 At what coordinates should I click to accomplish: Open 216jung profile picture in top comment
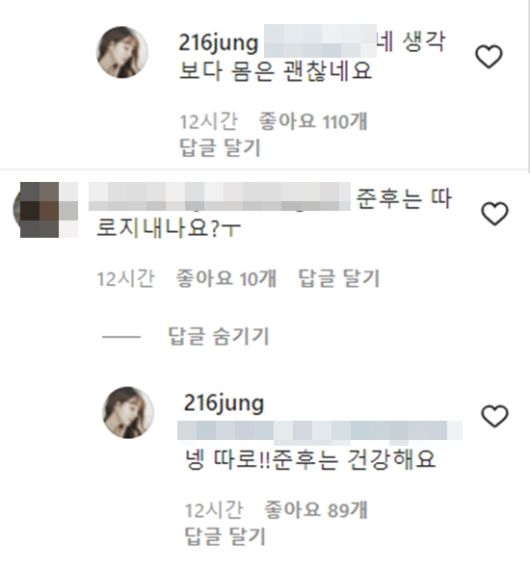pos(122,52)
